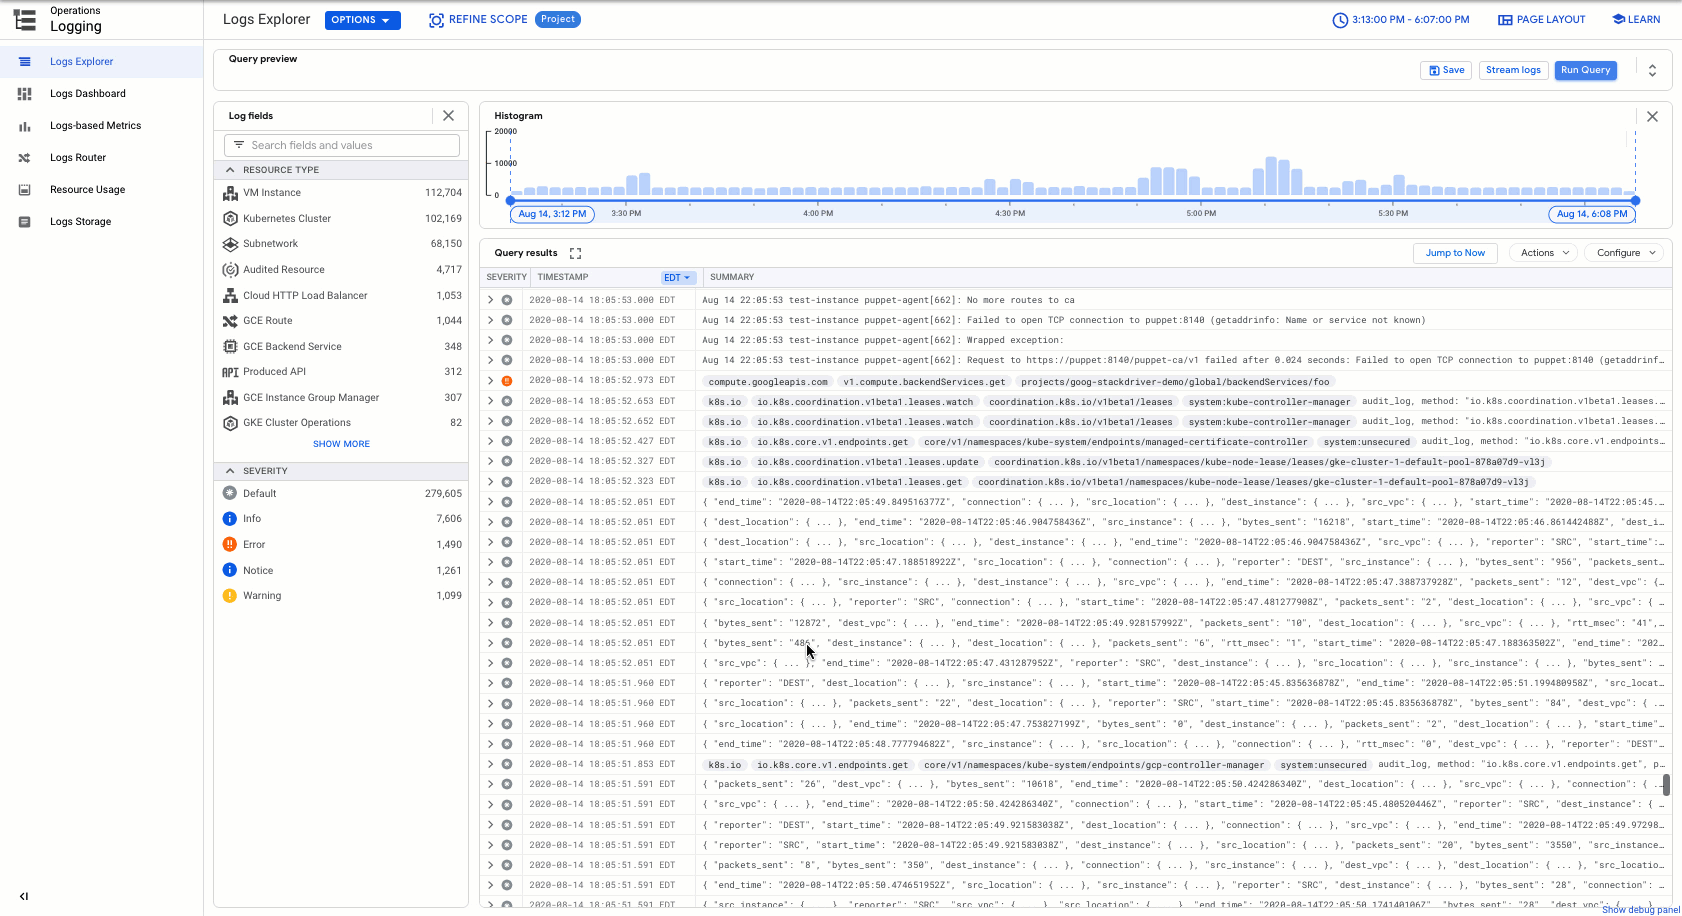Filter by Audited Resource icon

230,270
